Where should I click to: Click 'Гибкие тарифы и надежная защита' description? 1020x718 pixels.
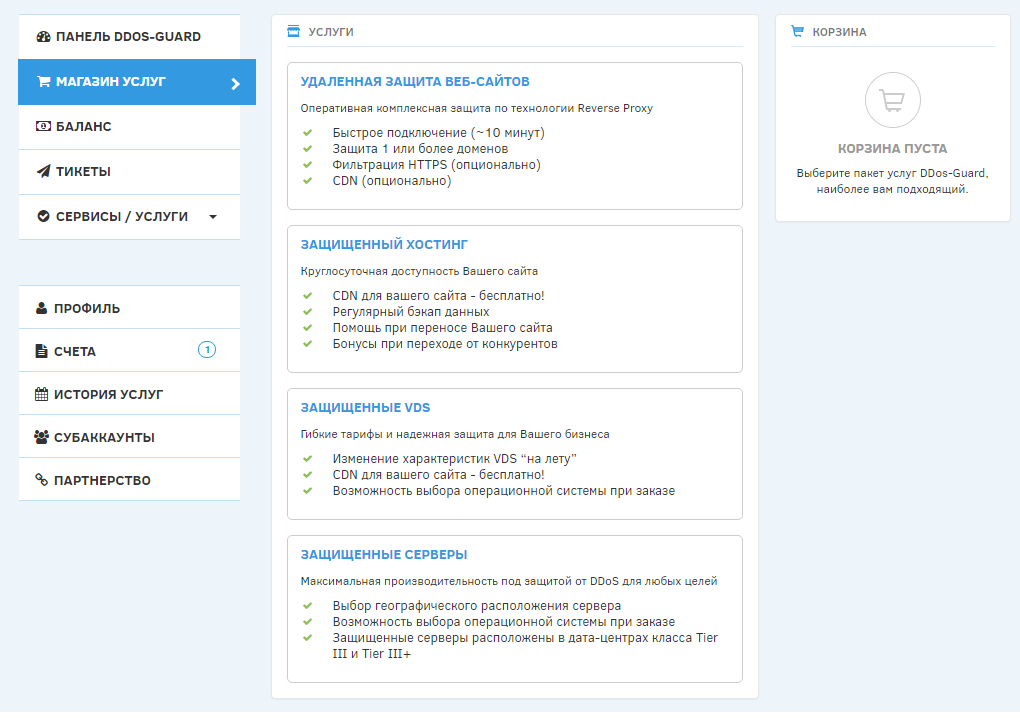(455, 434)
